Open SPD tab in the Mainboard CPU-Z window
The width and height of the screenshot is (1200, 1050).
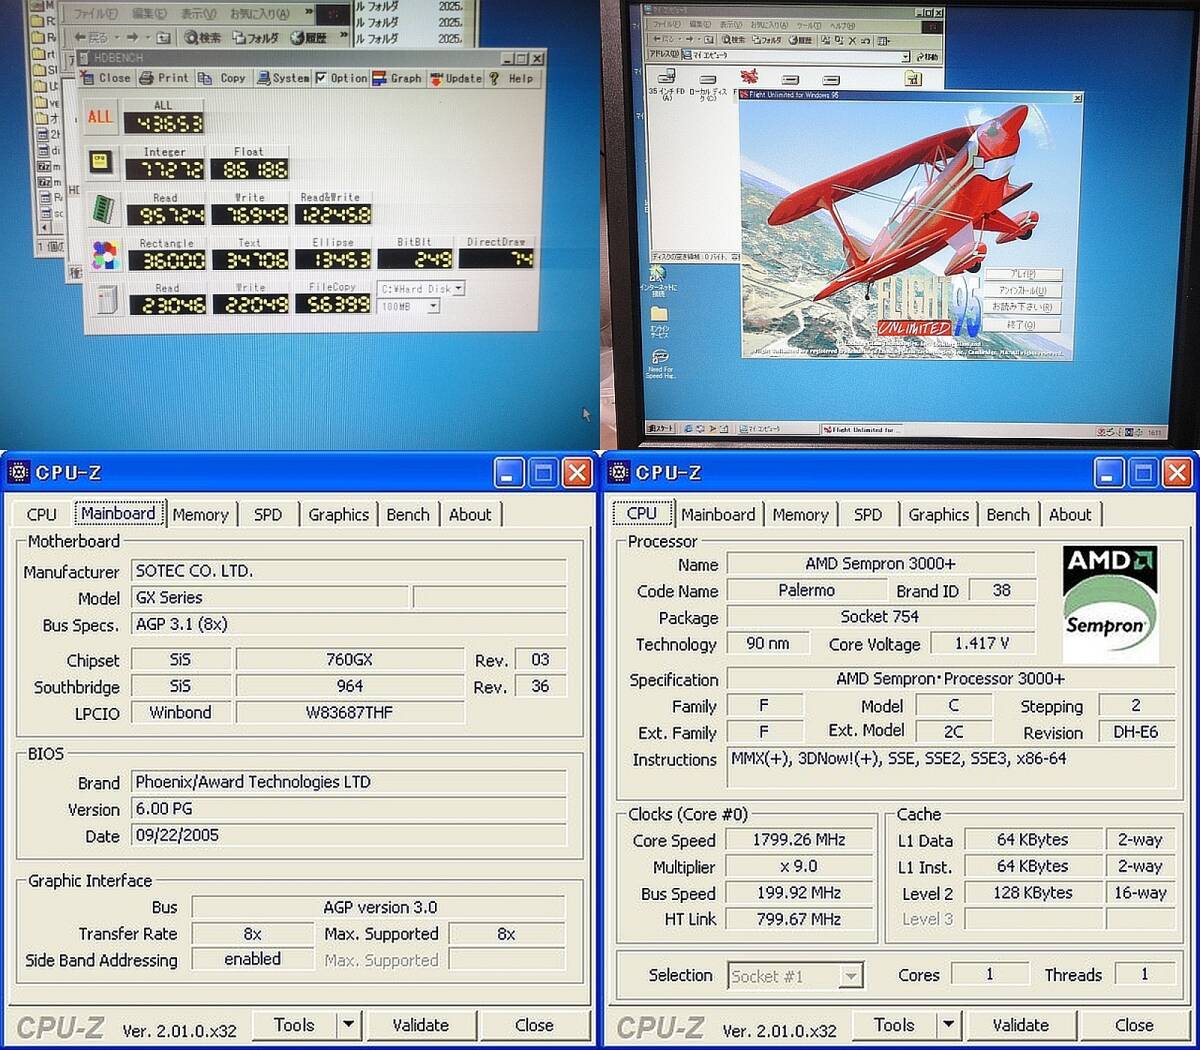[268, 514]
